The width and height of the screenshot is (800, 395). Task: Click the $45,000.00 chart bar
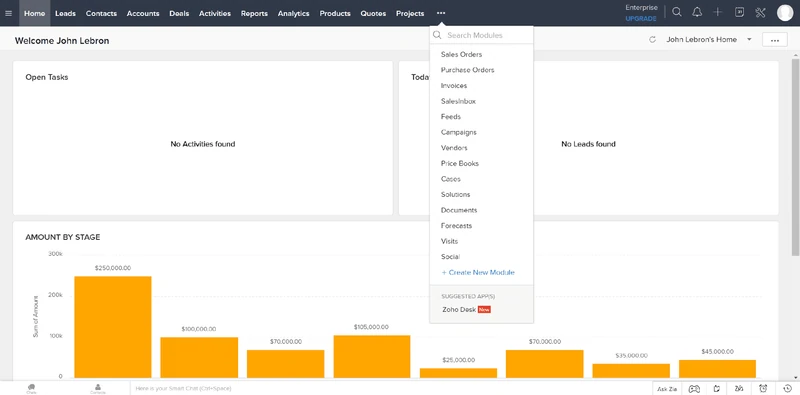[x=717, y=369]
